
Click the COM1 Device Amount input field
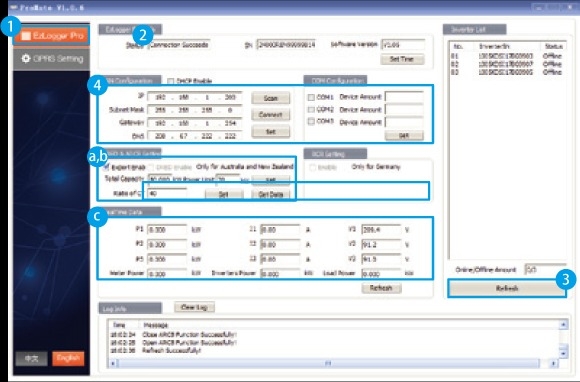coord(404,97)
